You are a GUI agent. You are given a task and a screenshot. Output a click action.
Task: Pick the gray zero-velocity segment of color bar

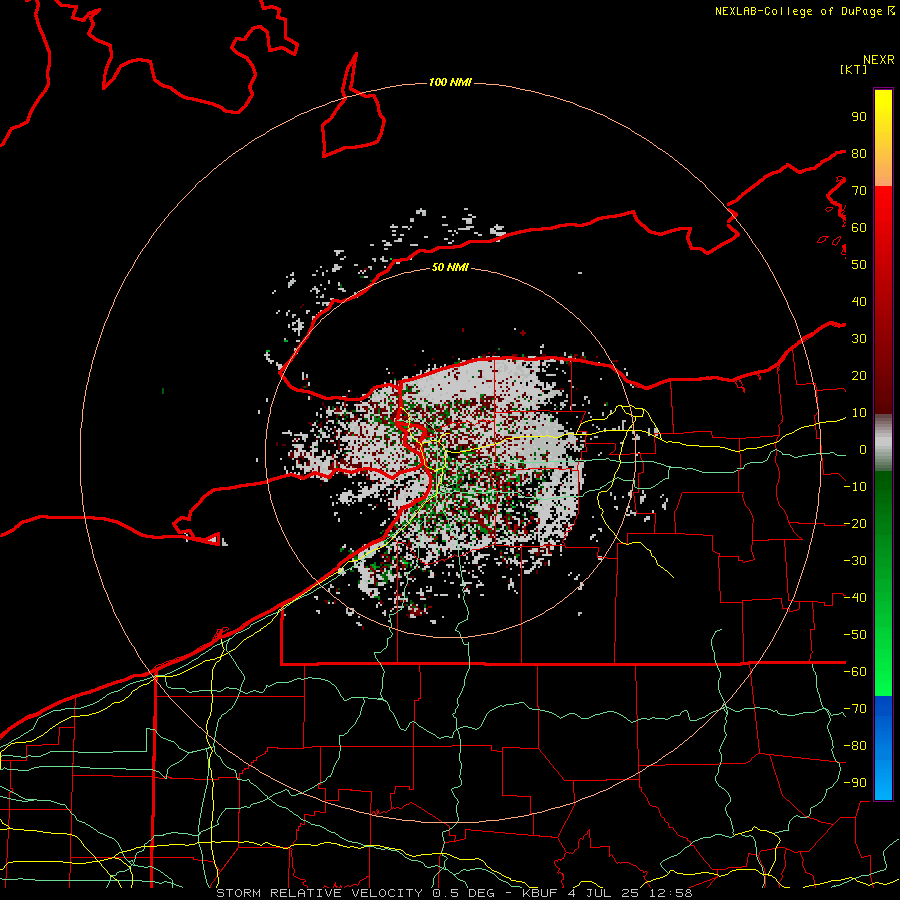point(883,443)
